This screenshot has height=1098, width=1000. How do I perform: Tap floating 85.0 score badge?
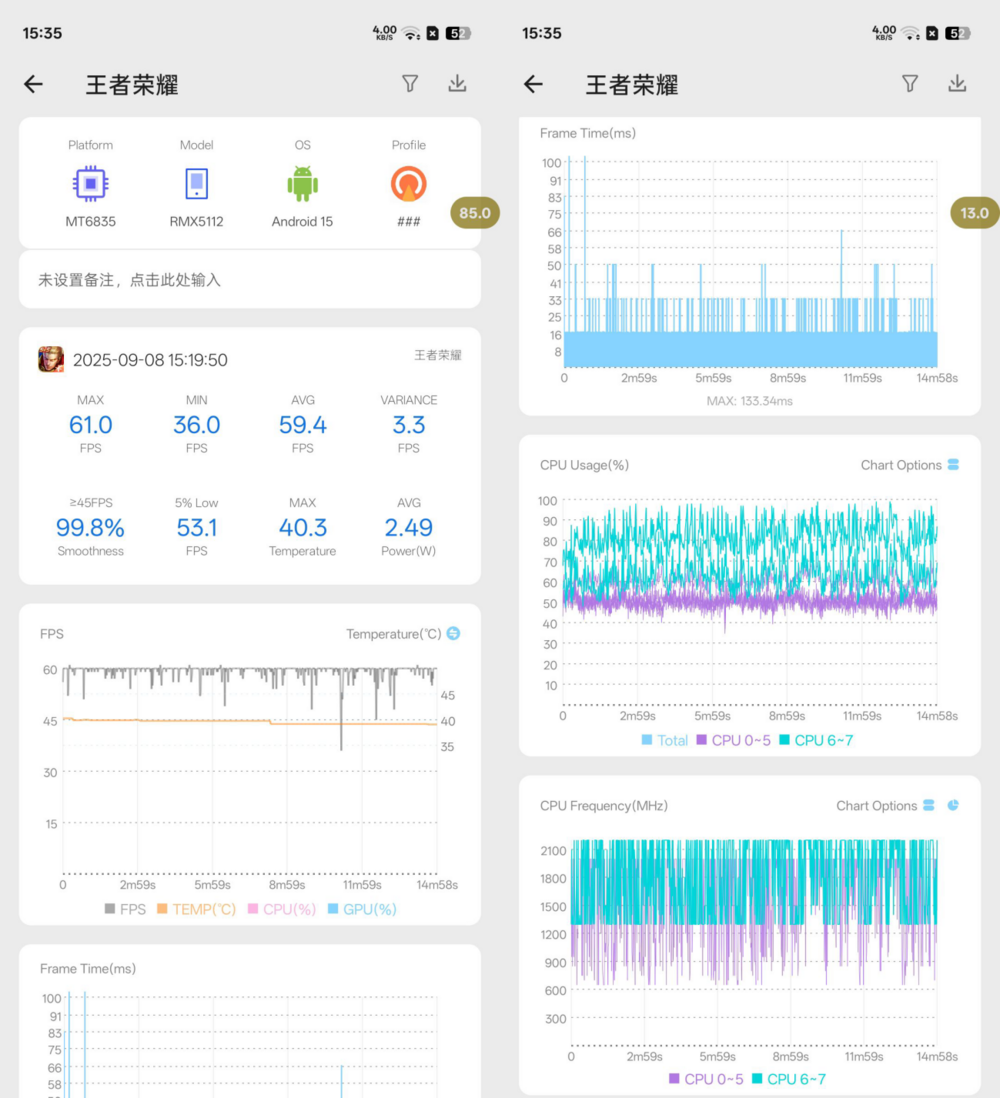tap(475, 213)
